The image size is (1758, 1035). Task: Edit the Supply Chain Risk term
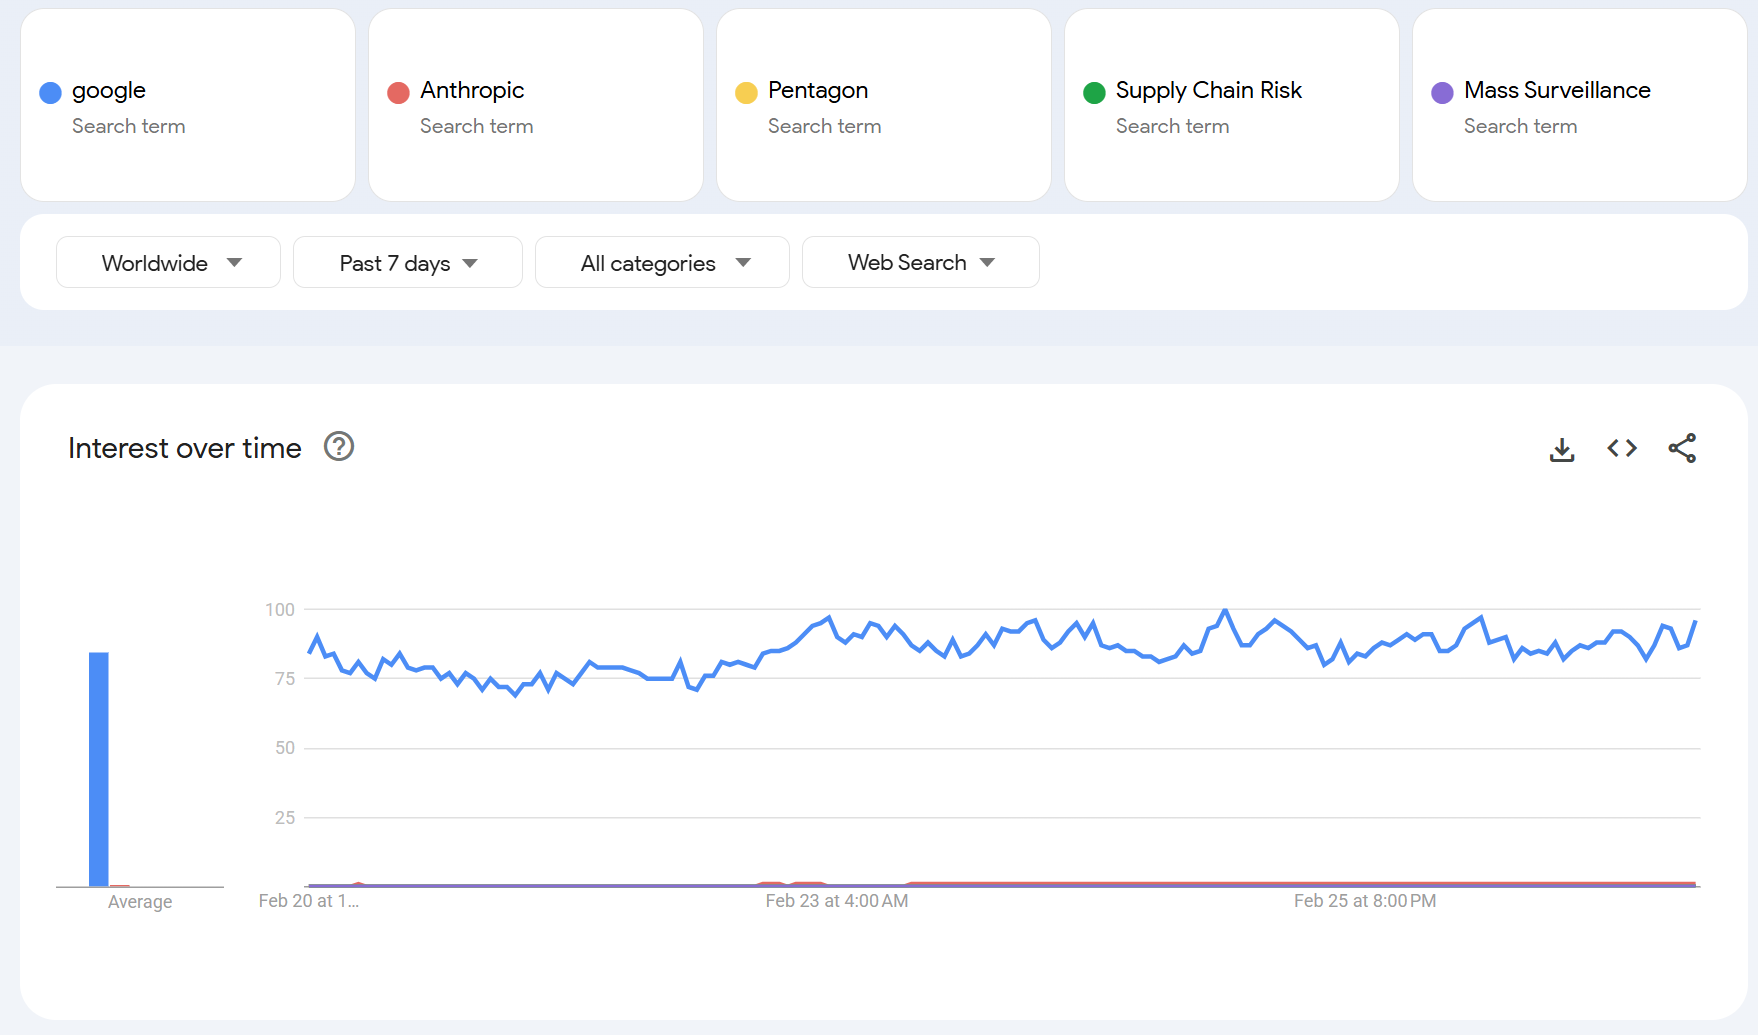tap(1208, 91)
